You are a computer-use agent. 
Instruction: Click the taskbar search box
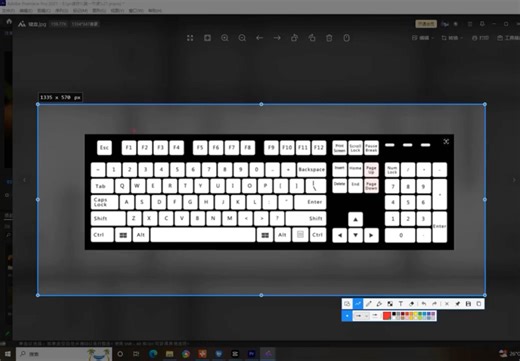(64, 354)
